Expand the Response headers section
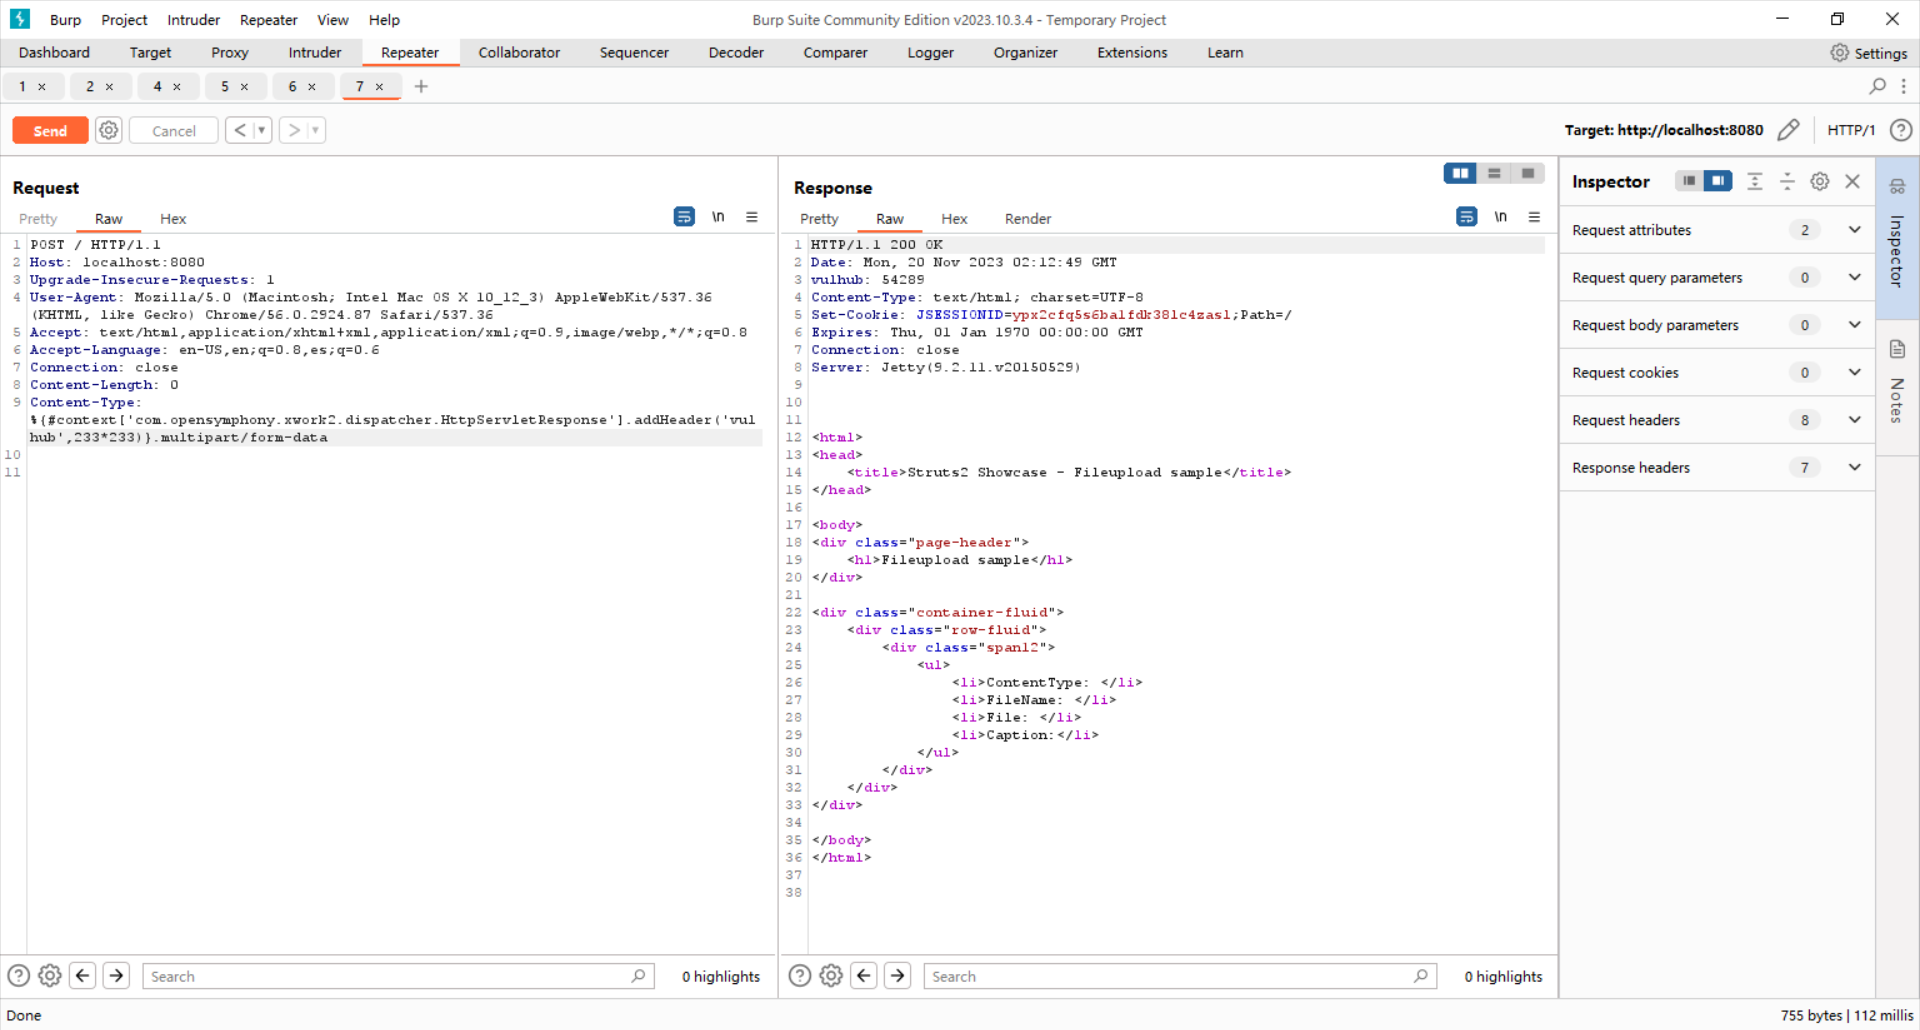1920x1030 pixels. pyautogui.click(x=1854, y=467)
